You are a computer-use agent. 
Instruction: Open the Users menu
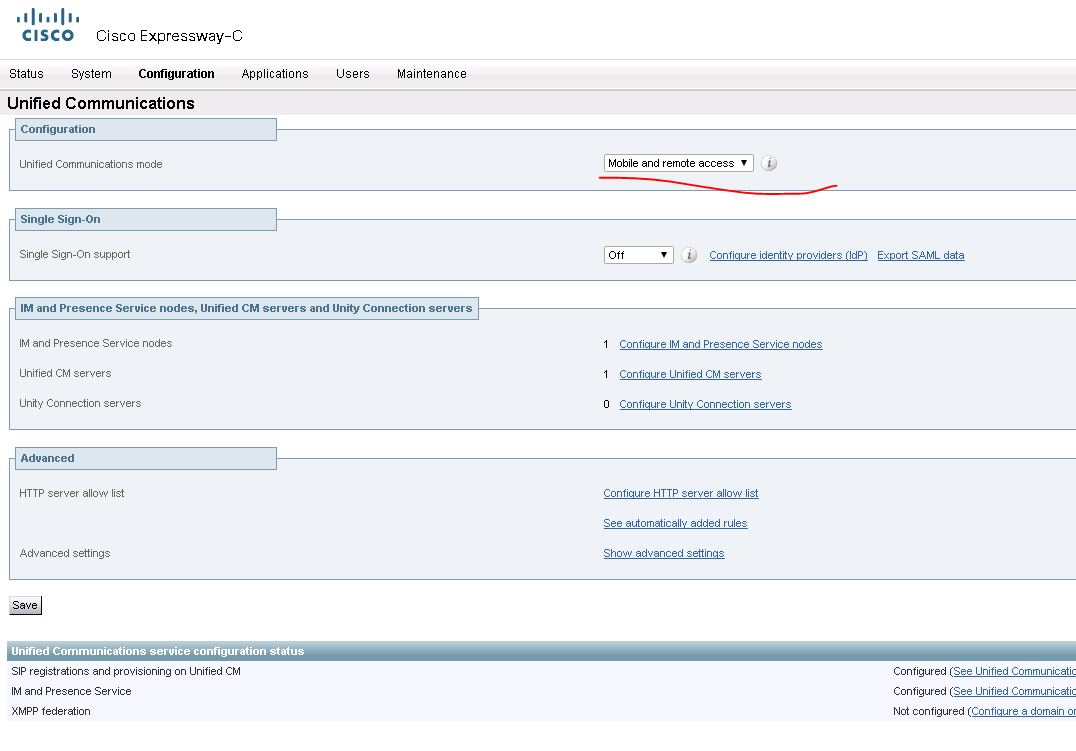(x=353, y=74)
